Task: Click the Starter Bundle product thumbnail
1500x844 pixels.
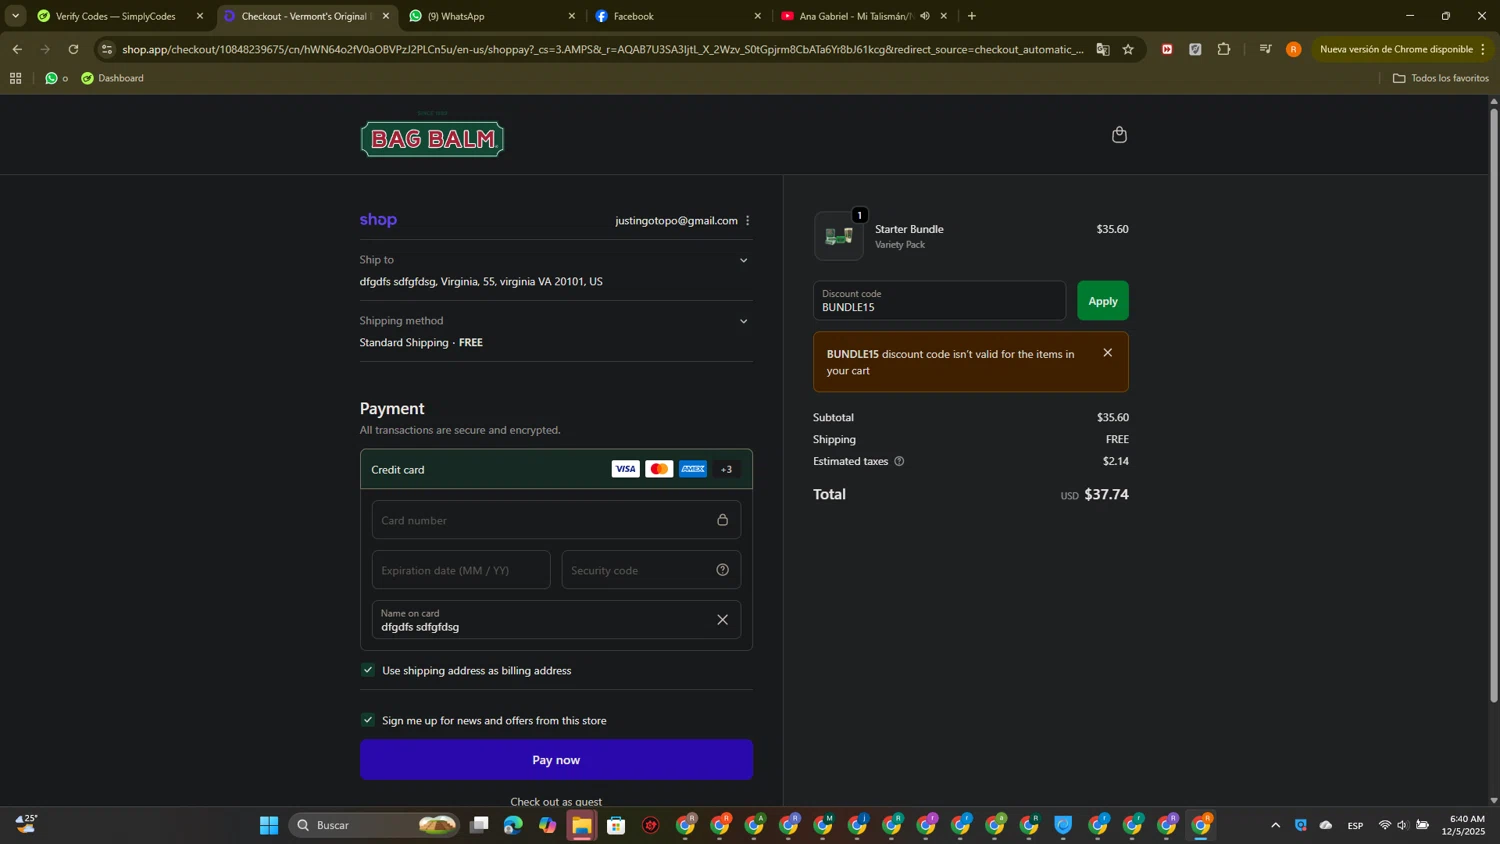Action: pos(838,236)
